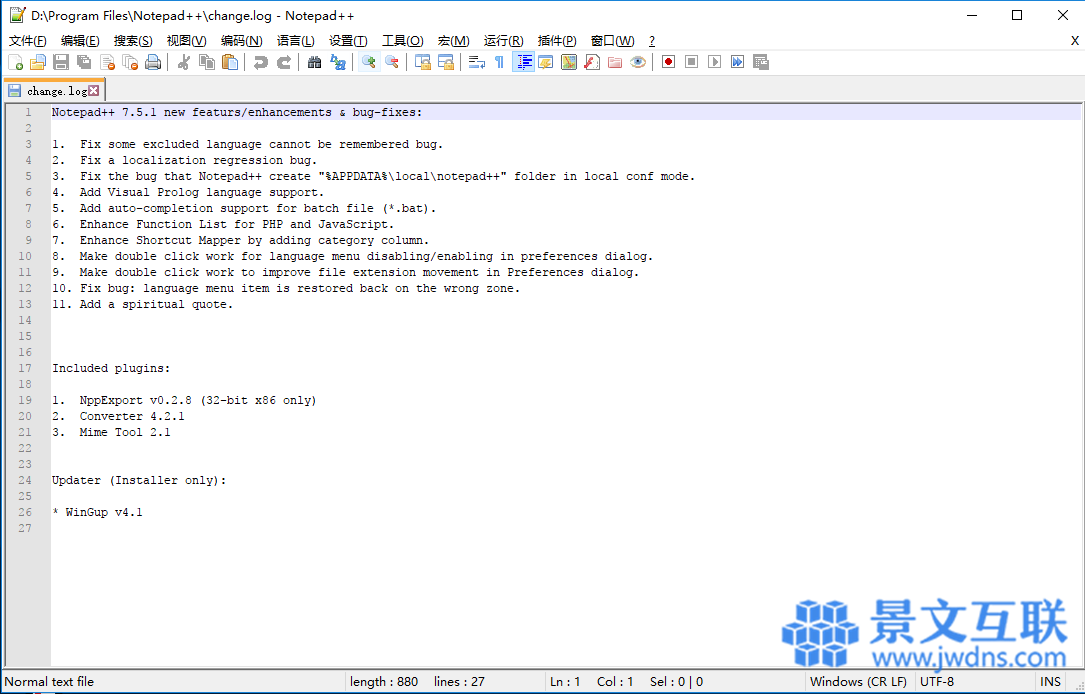The image size is (1085, 694).
Task: Click the 'Ln : 1' status bar entry
Action: coord(565,682)
